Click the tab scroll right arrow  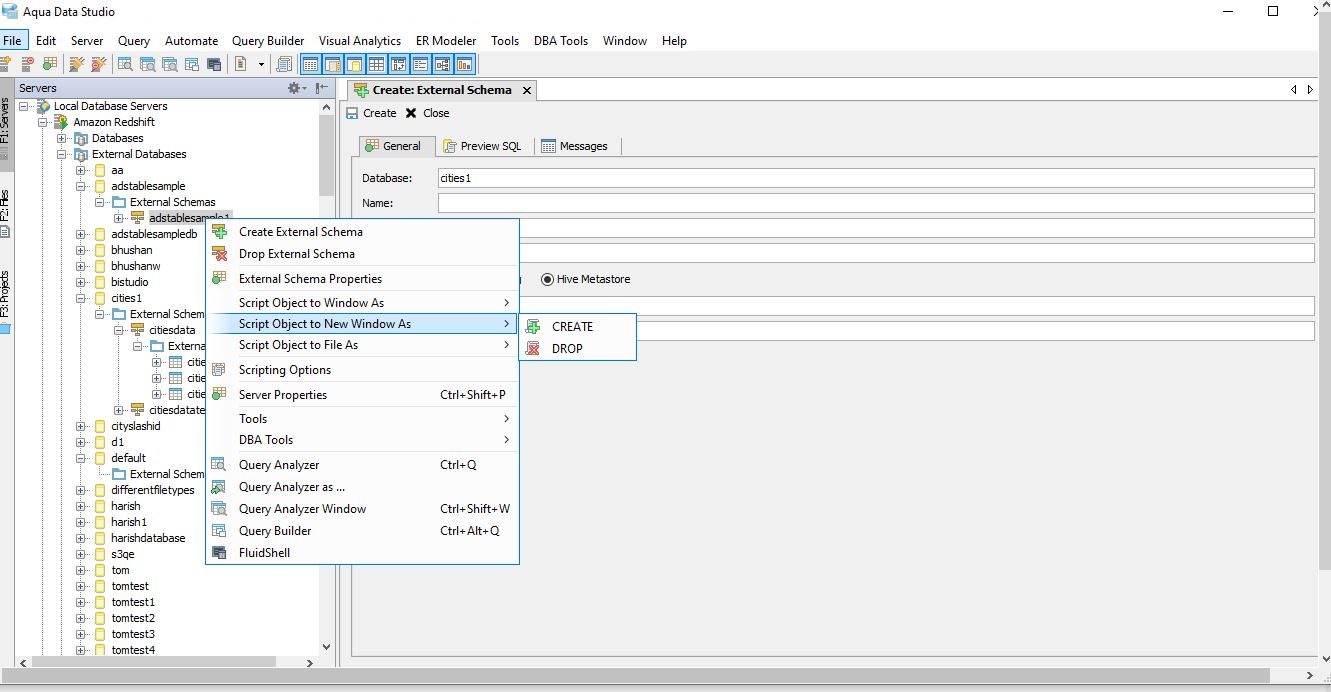coord(1311,90)
